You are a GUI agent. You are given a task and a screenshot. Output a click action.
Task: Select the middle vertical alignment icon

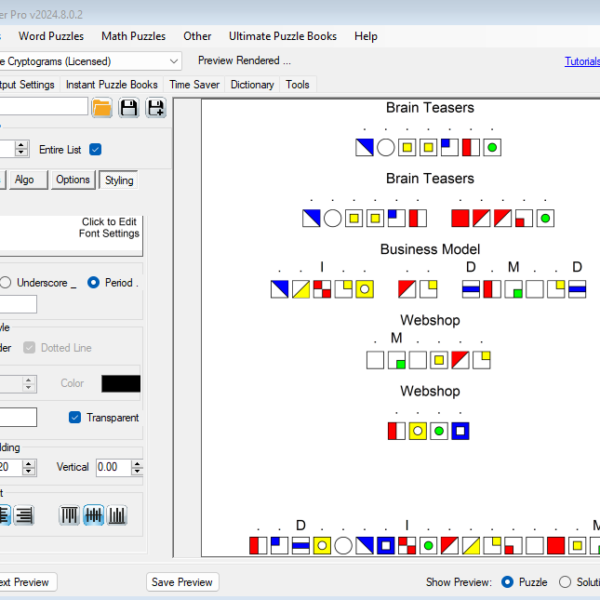click(x=93, y=515)
